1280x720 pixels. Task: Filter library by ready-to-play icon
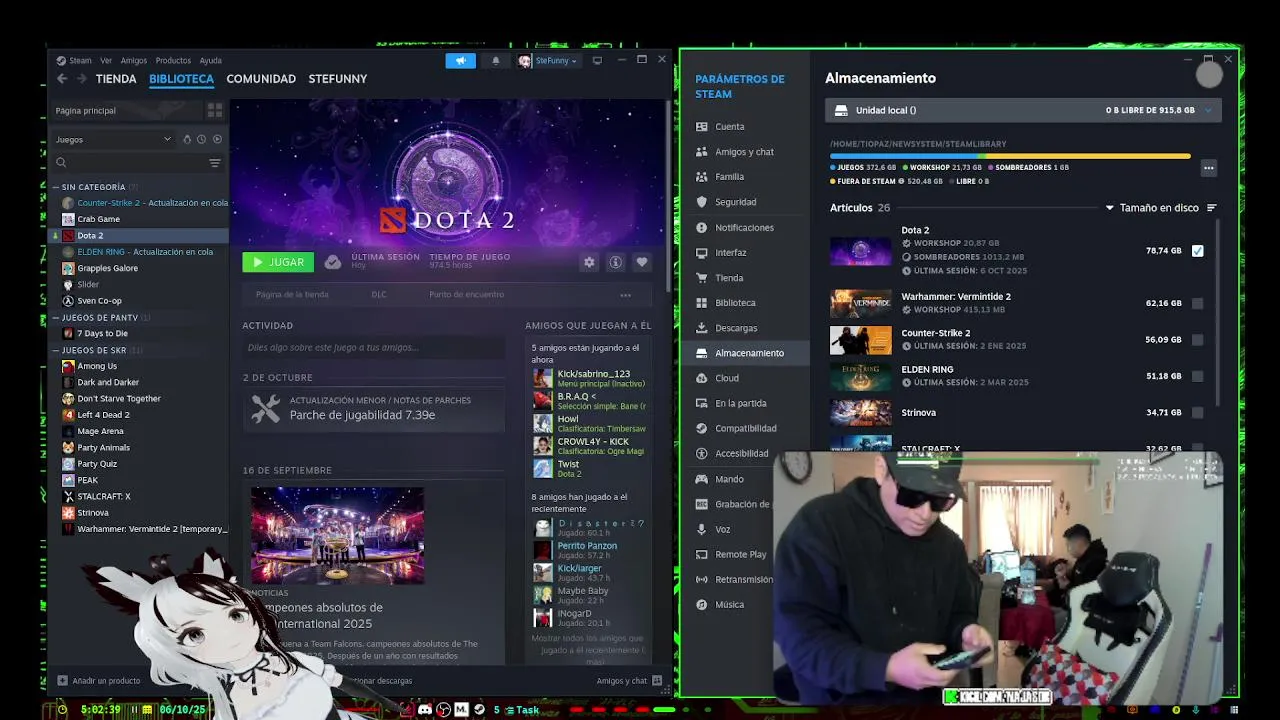click(217, 139)
